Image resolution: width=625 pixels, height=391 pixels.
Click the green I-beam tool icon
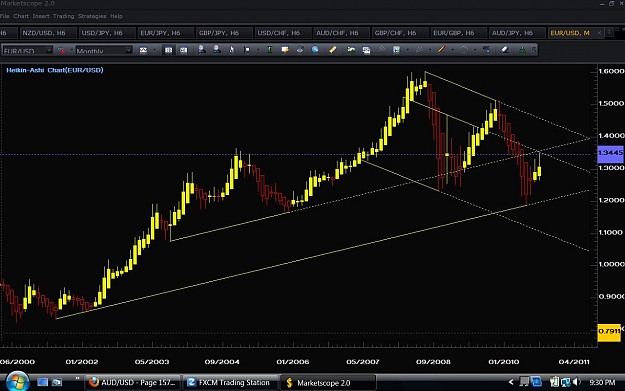(269, 50)
